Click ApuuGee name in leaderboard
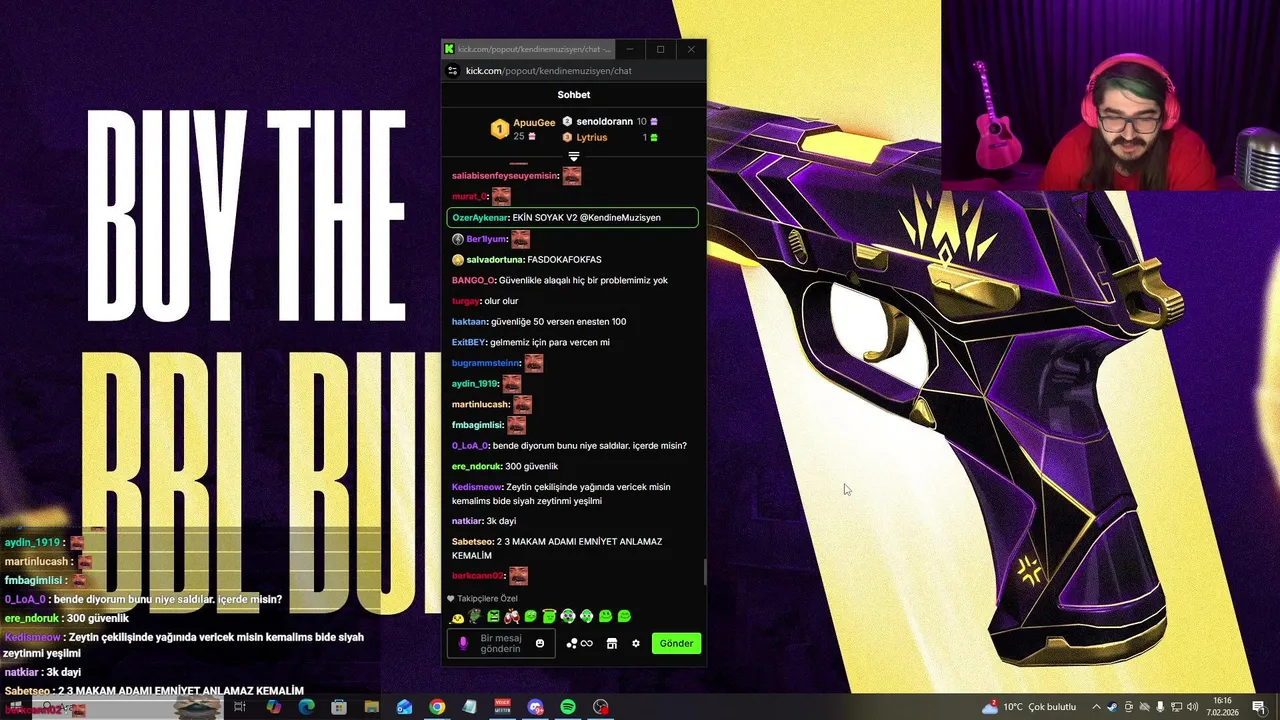Screen dimensions: 1280x720 (x=534, y=122)
